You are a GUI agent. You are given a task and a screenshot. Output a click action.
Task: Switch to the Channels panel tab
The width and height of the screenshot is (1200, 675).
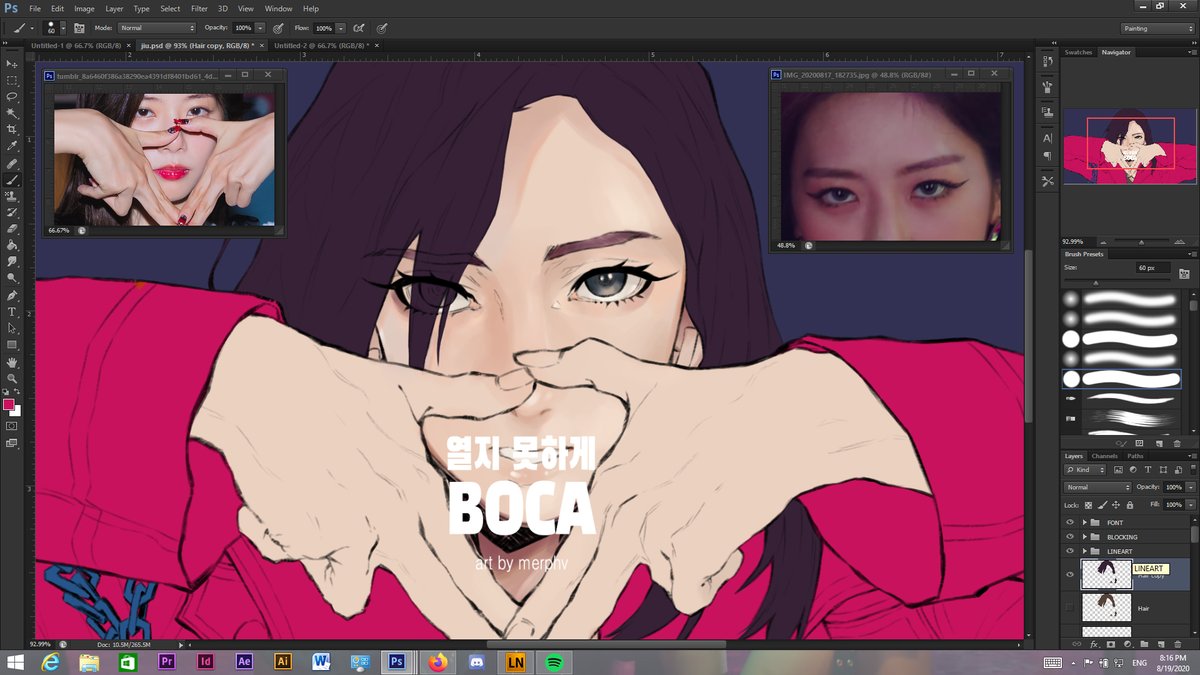[x=1104, y=456]
